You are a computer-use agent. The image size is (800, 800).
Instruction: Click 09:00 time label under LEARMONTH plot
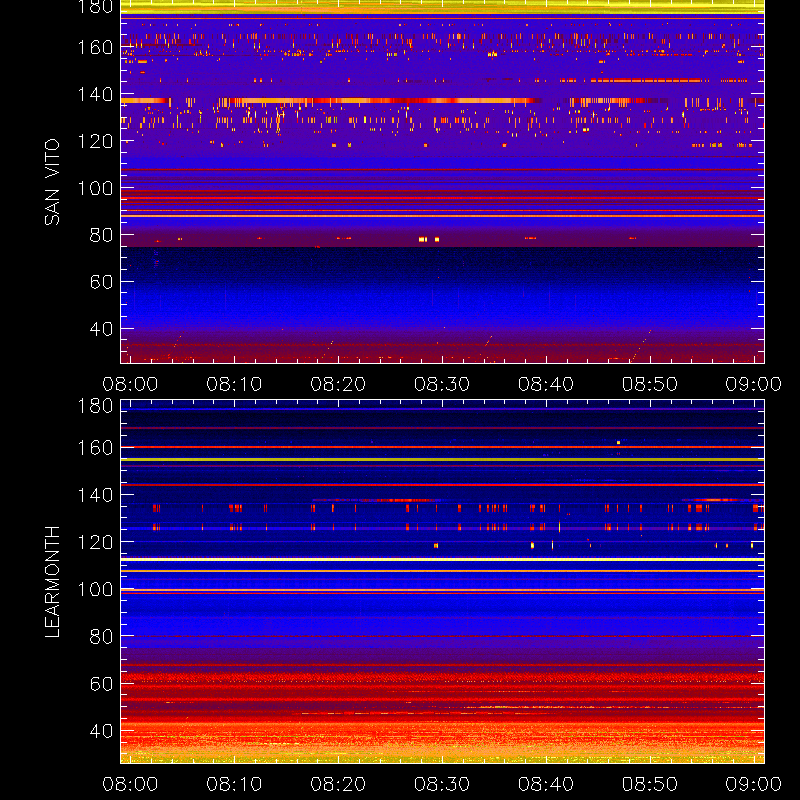[754, 784]
